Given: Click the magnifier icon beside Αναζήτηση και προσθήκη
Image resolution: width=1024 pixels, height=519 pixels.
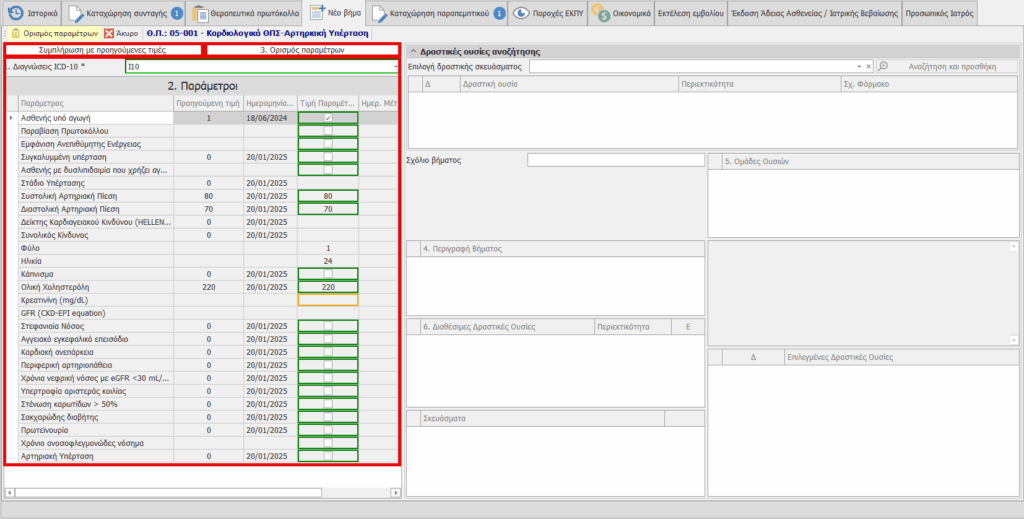Looking at the screenshot, I should click(883, 66).
